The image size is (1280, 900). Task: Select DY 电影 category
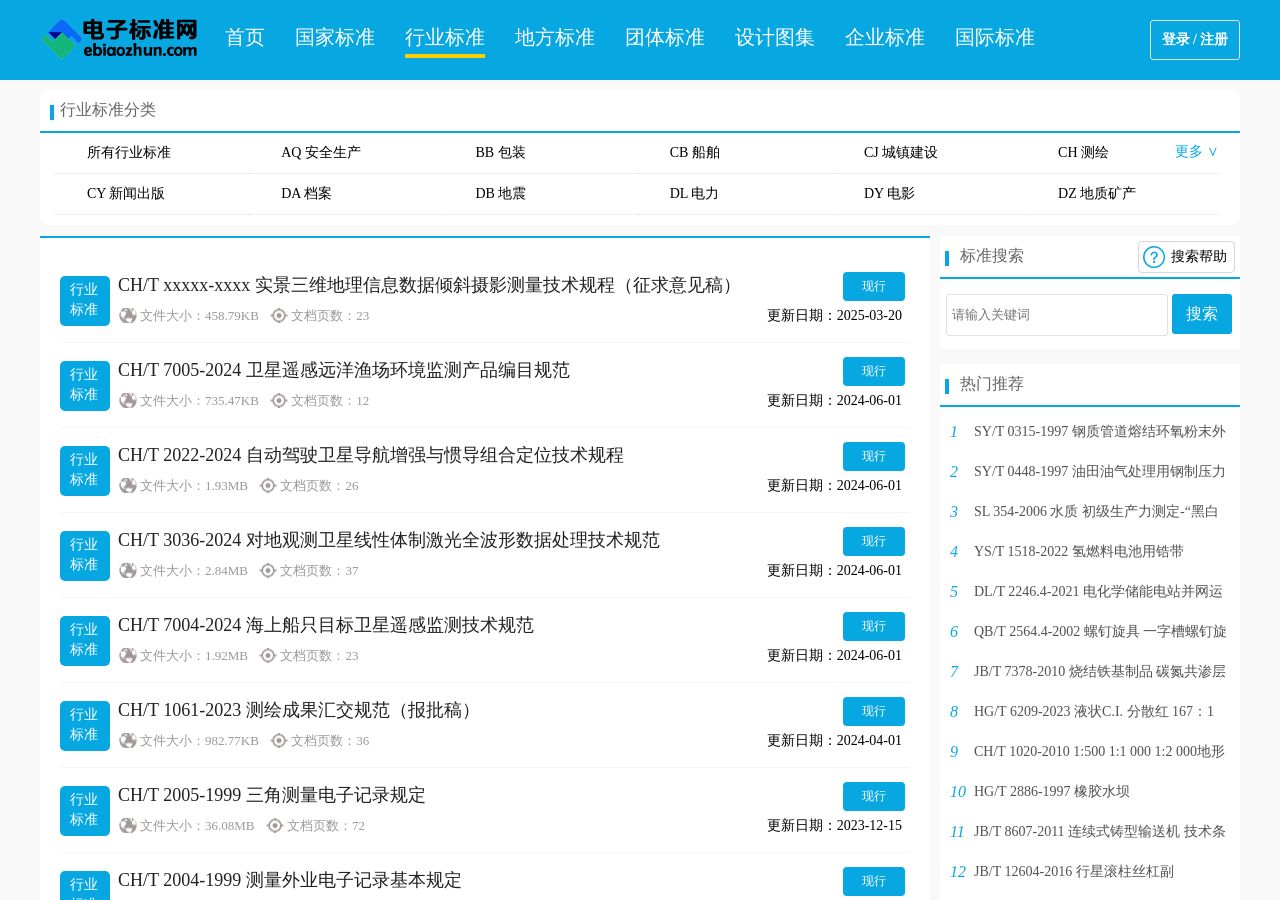click(889, 194)
